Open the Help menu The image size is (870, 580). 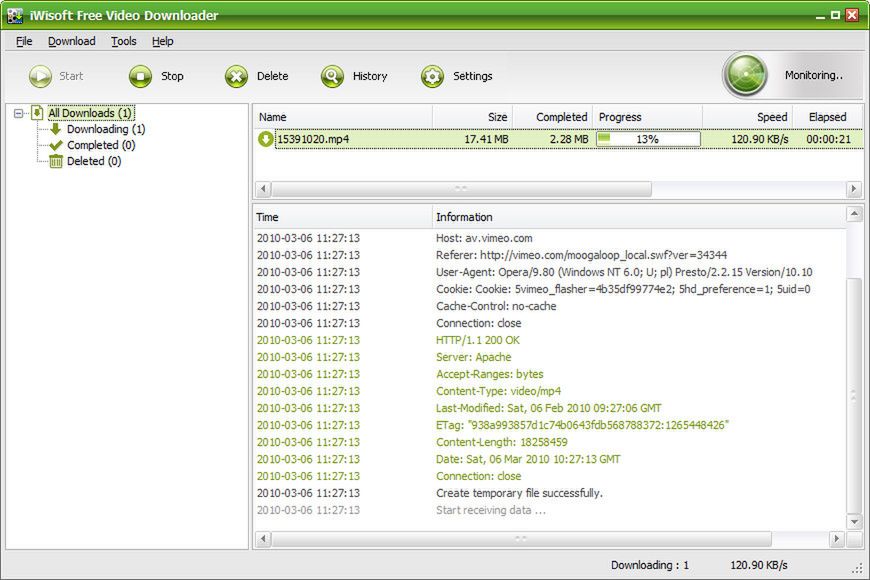click(163, 41)
